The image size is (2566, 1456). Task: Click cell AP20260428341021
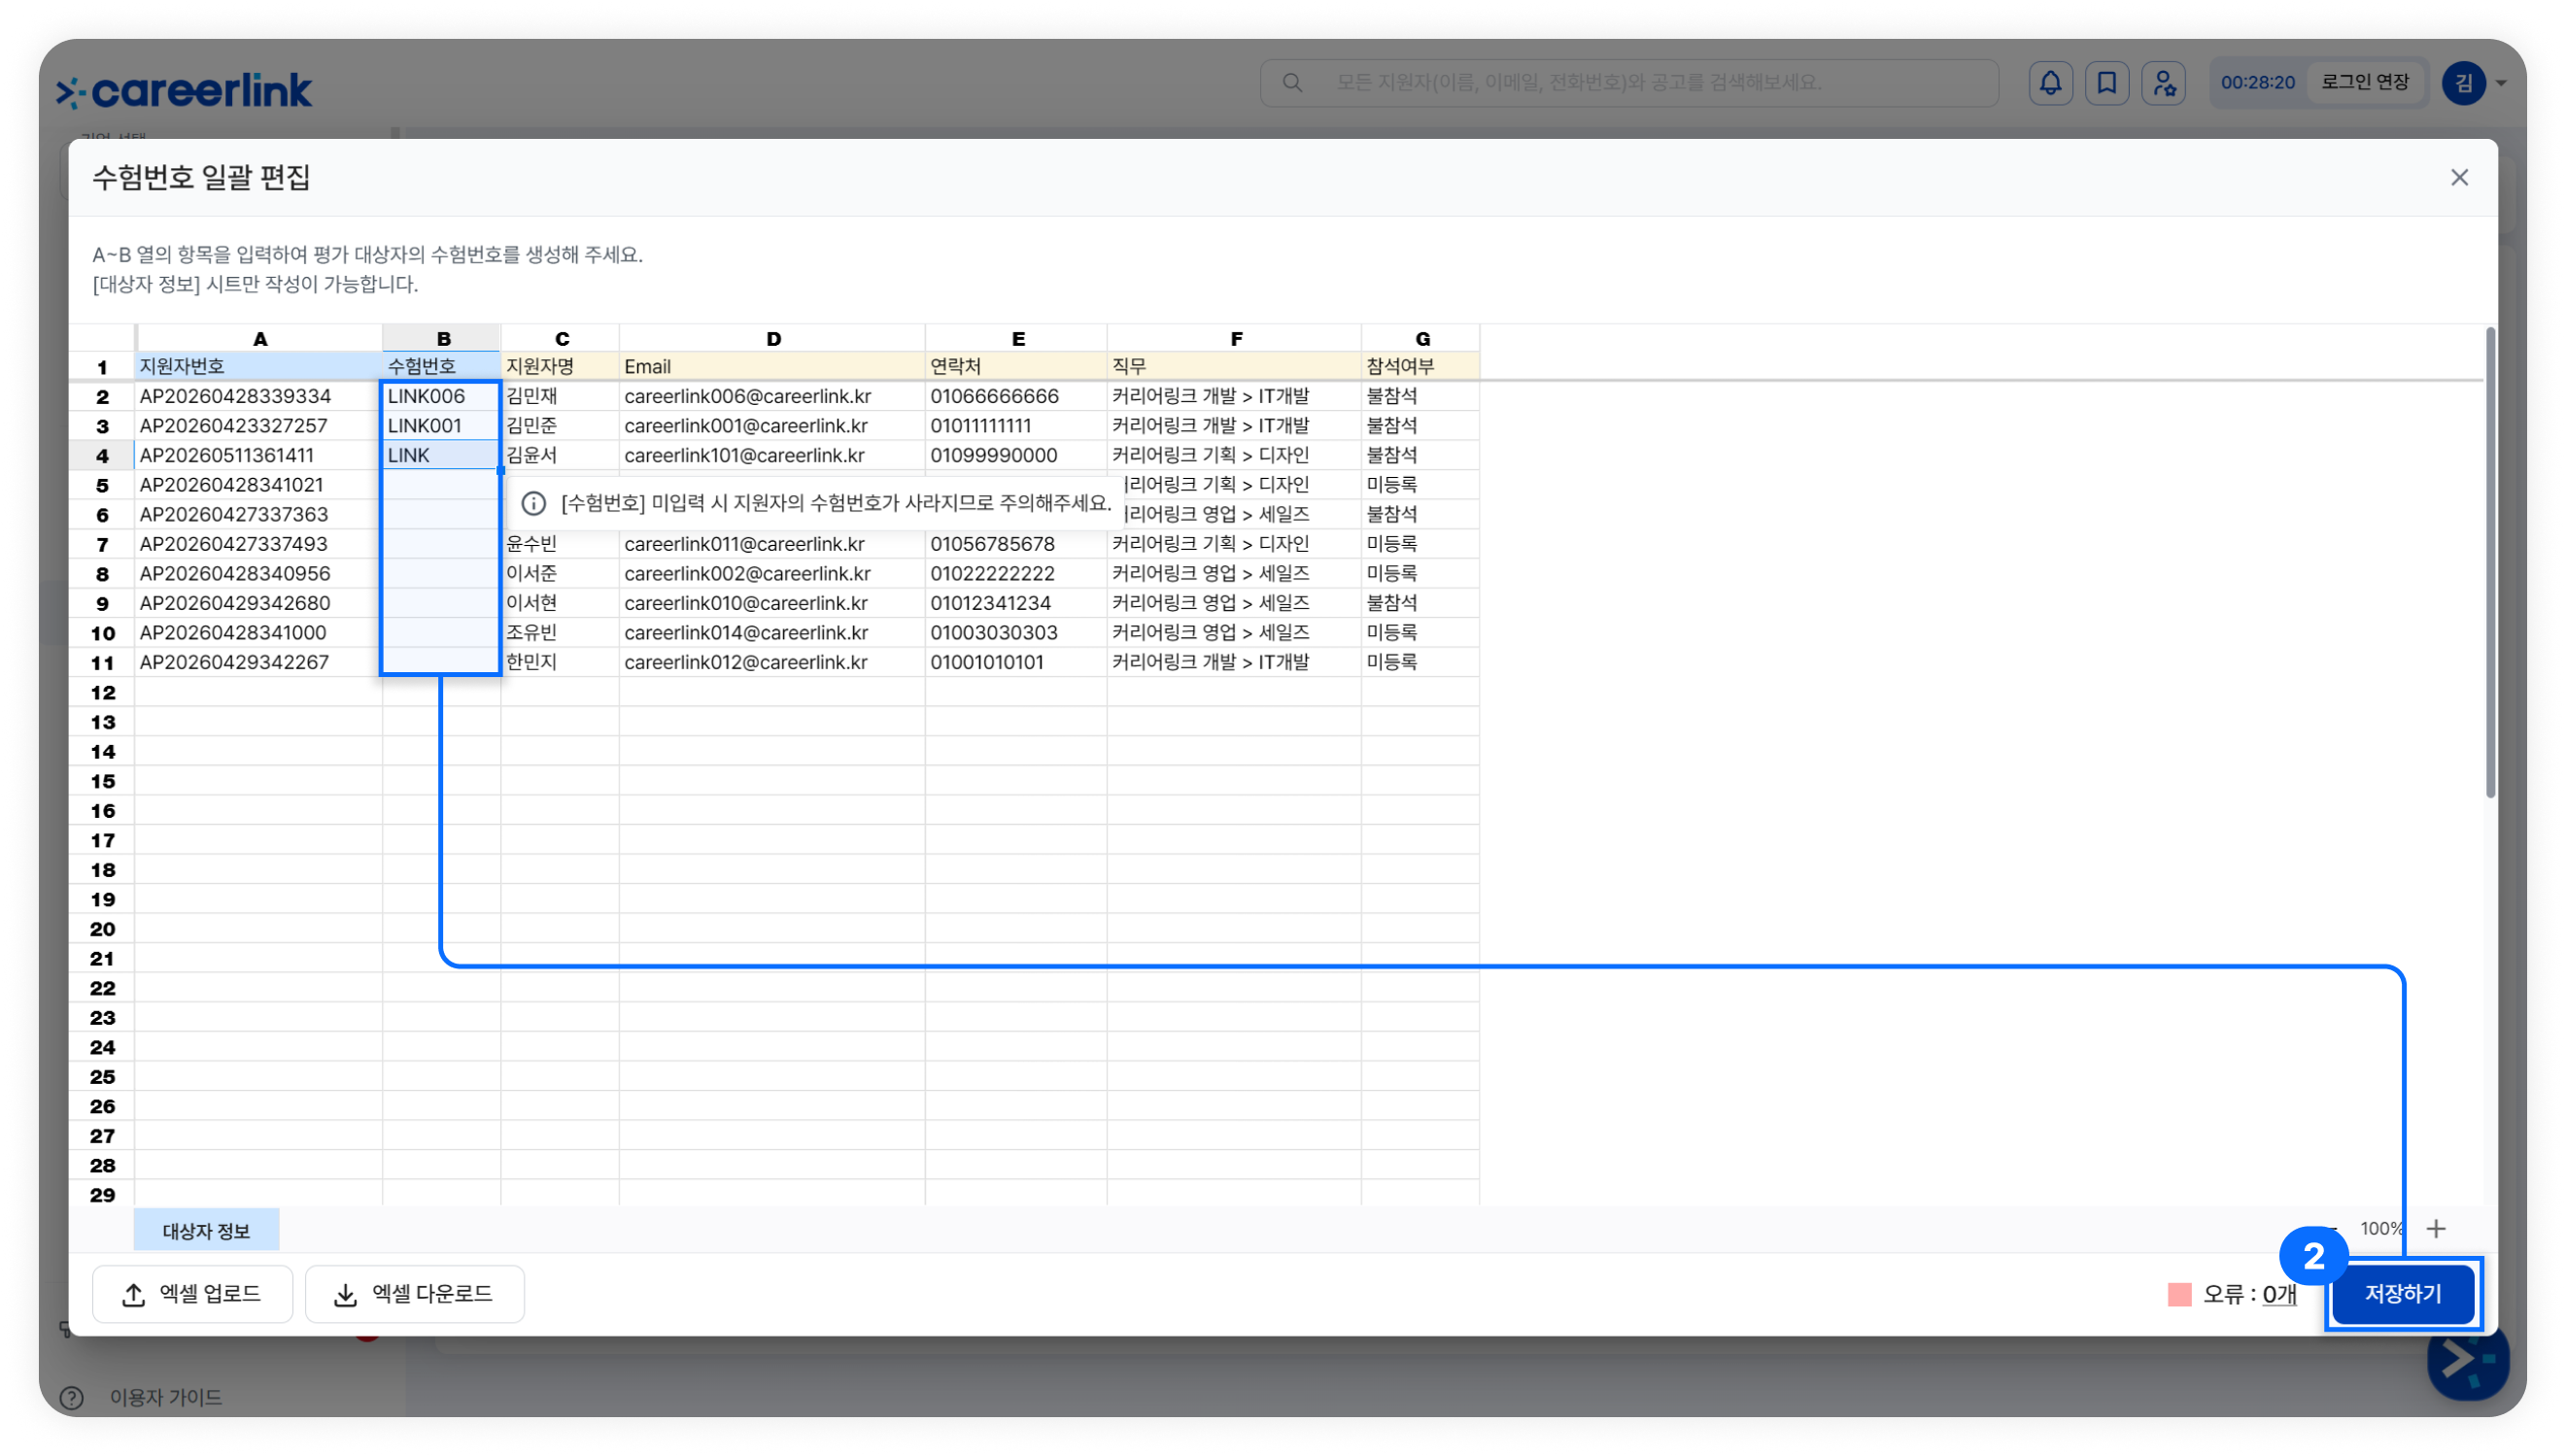click(x=259, y=485)
